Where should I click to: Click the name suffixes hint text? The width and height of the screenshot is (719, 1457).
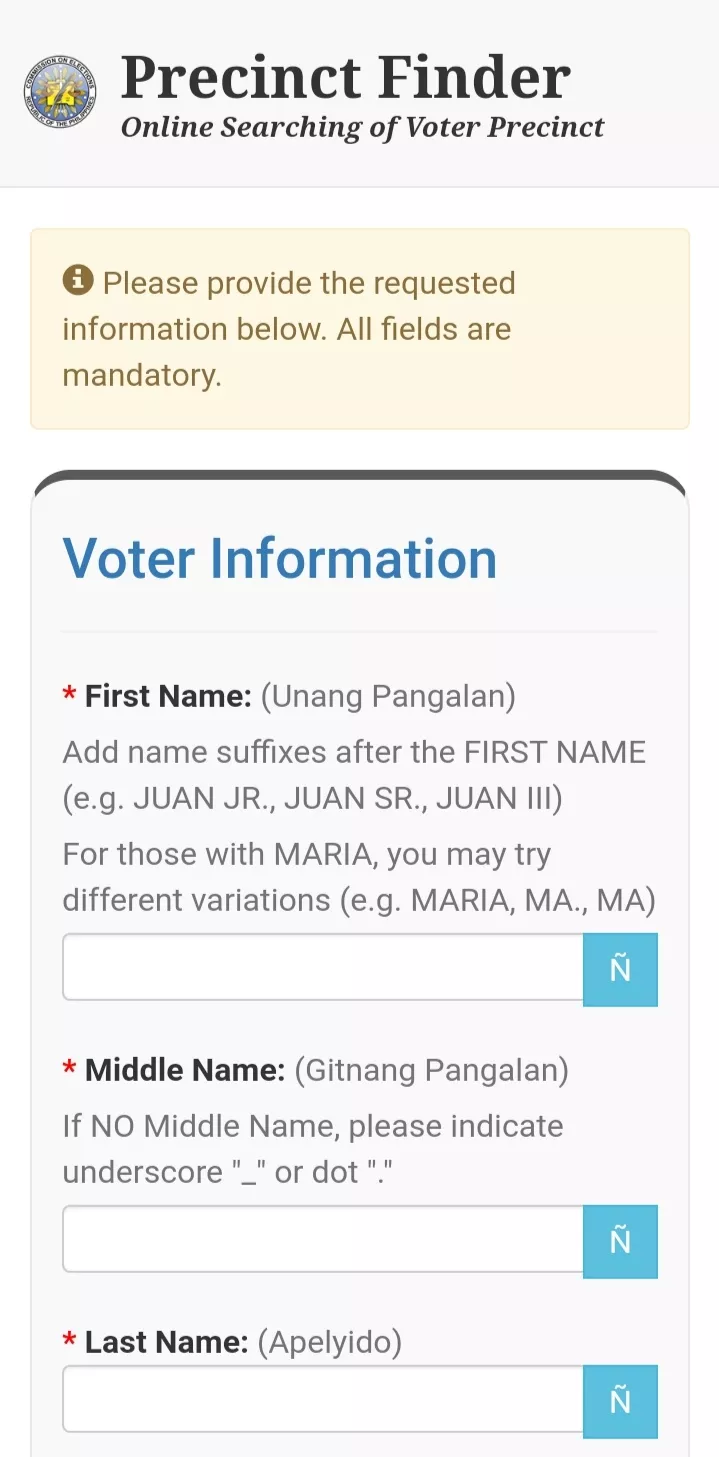(x=355, y=775)
